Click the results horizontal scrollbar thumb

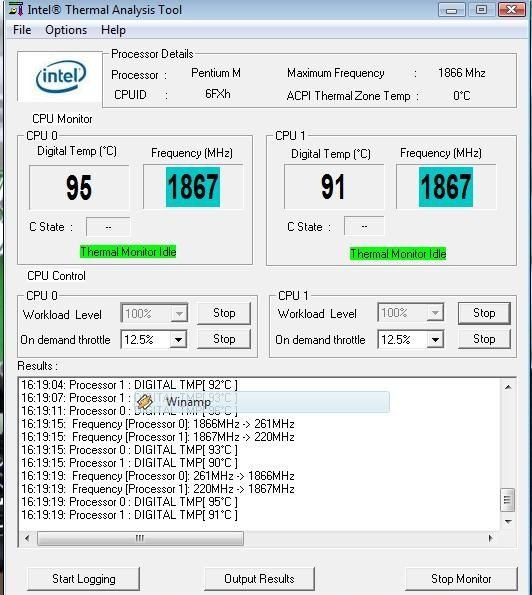(x=140, y=538)
